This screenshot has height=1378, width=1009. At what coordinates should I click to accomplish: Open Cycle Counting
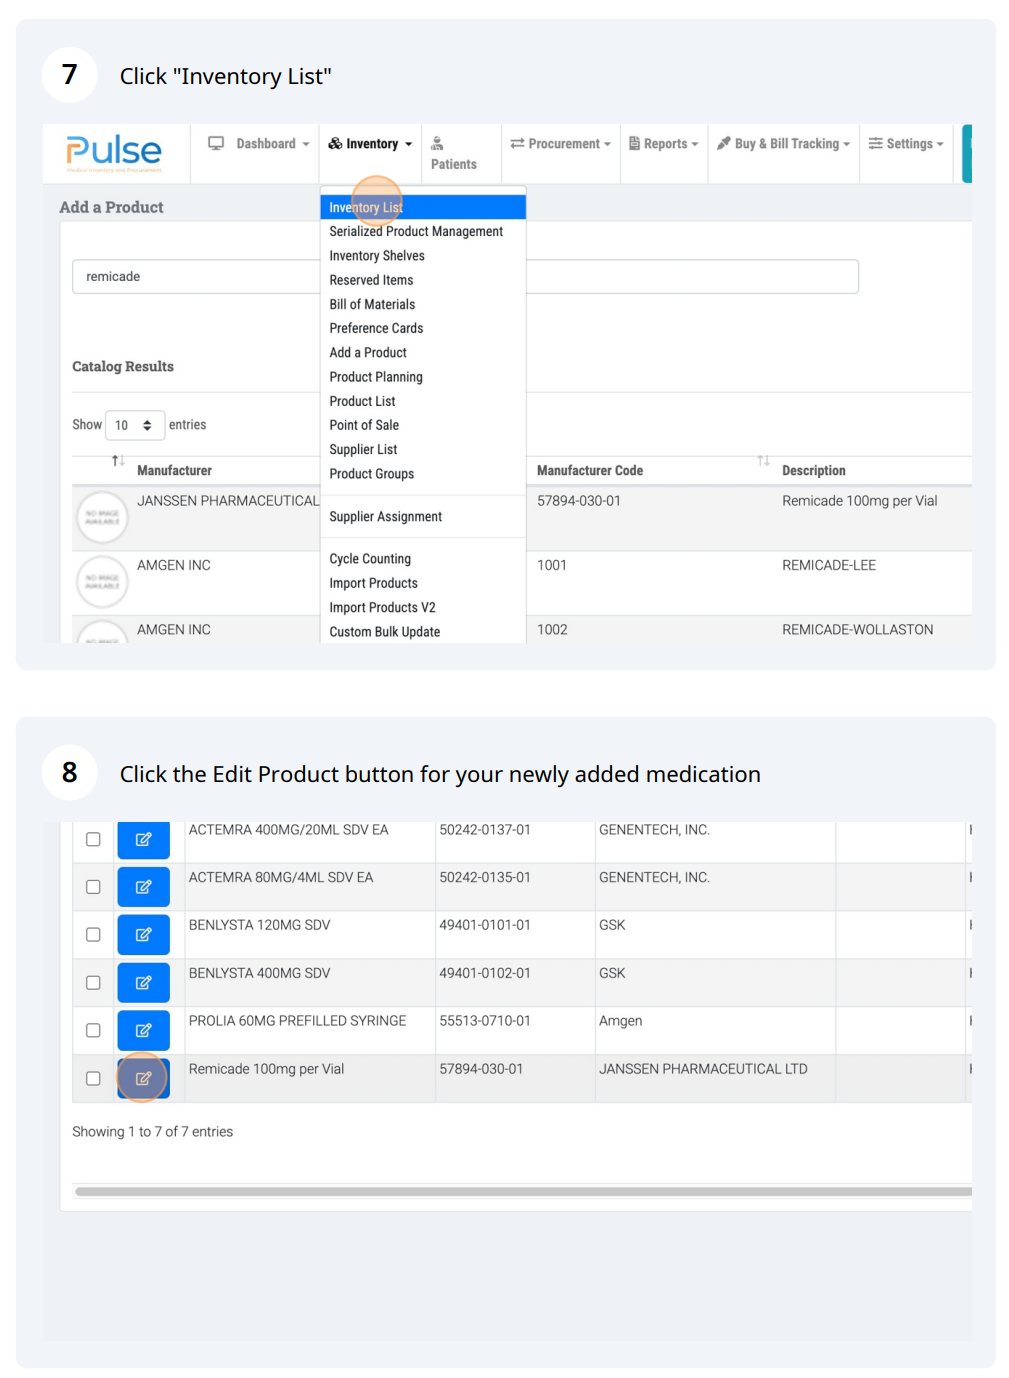370,559
